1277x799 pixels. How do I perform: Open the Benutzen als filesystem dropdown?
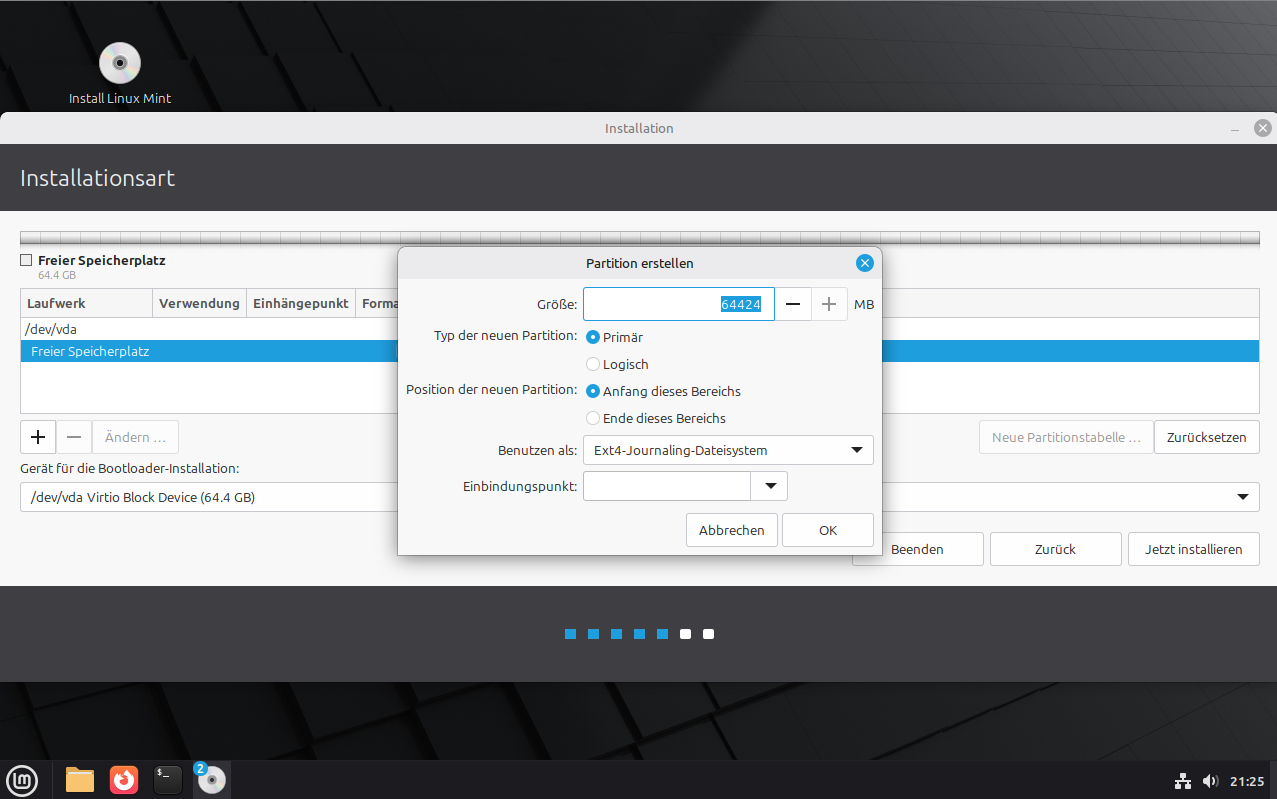pyautogui.click(x=728, y=450)
